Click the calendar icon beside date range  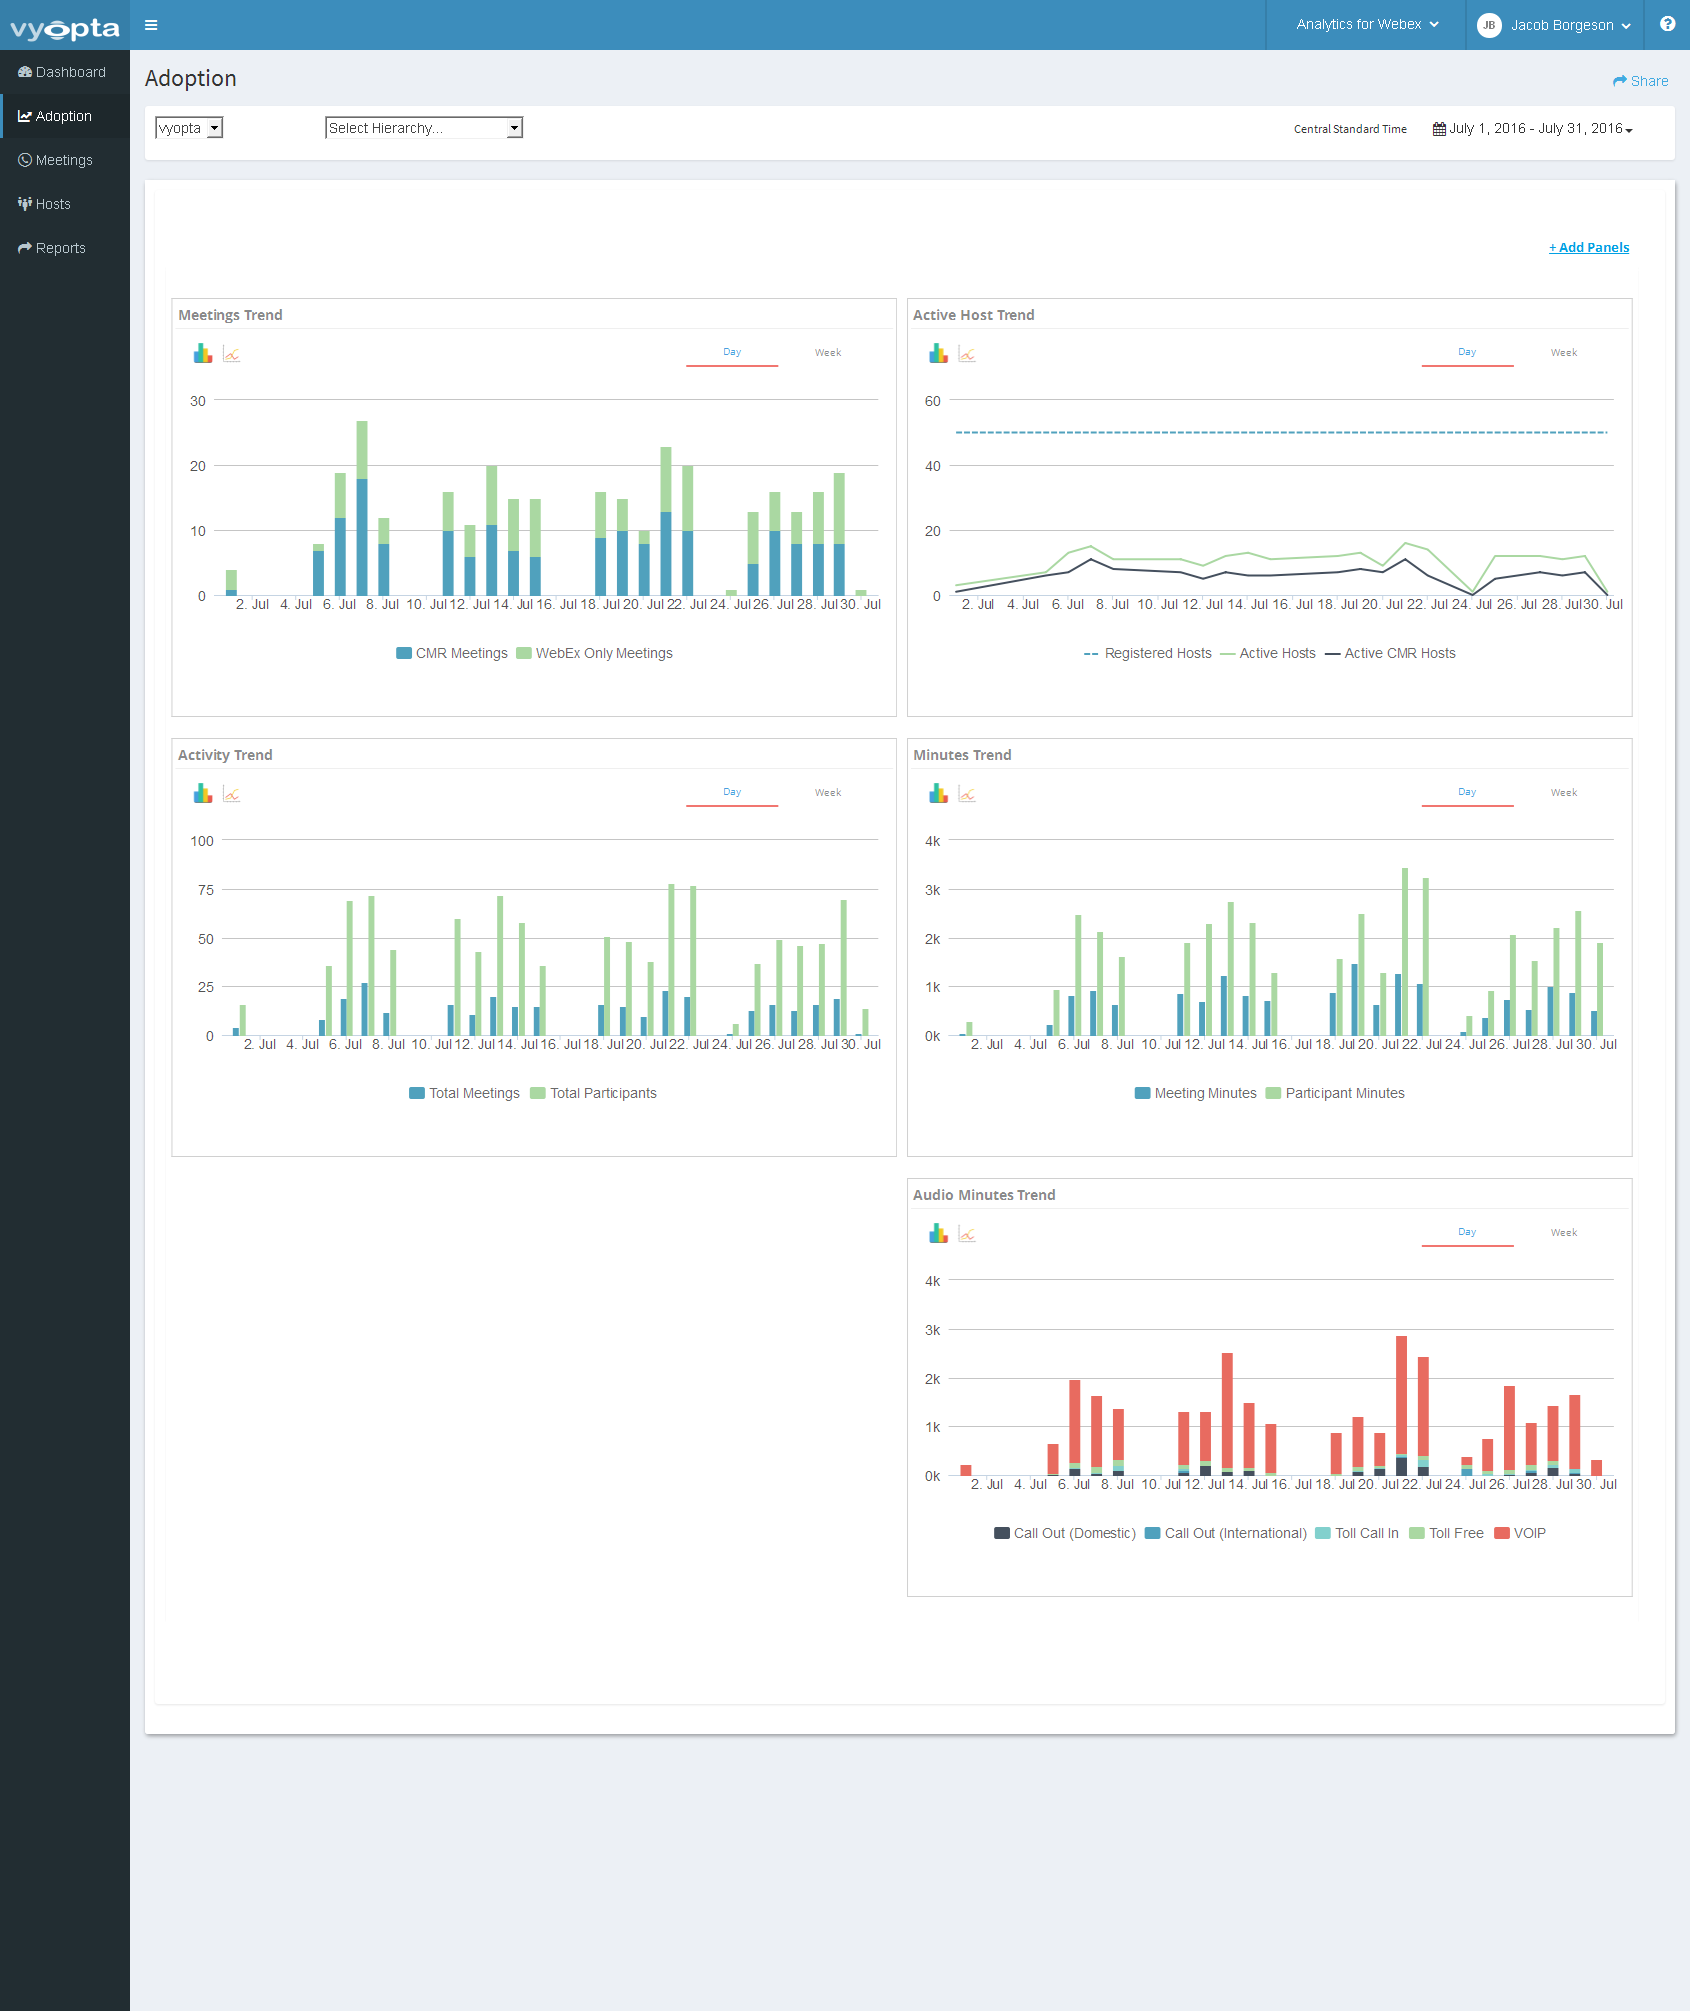point(1439,129)
